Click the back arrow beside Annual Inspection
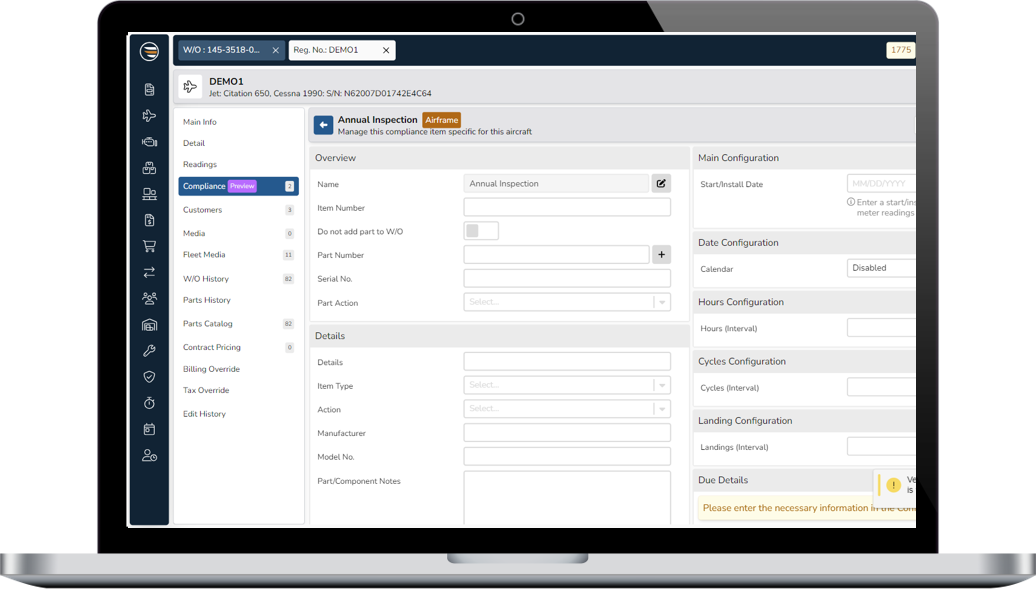 click(322, 124)
